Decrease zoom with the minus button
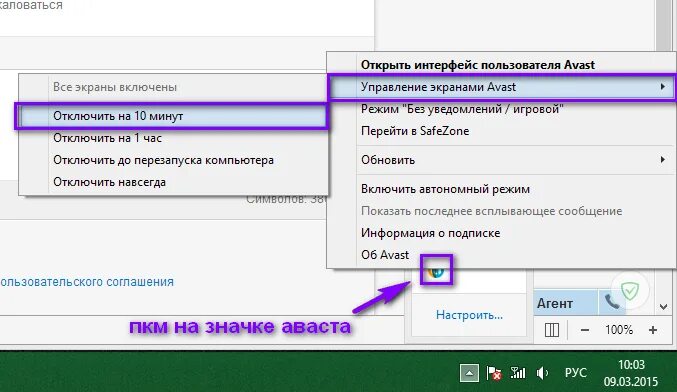 click(x=585, y=330)
